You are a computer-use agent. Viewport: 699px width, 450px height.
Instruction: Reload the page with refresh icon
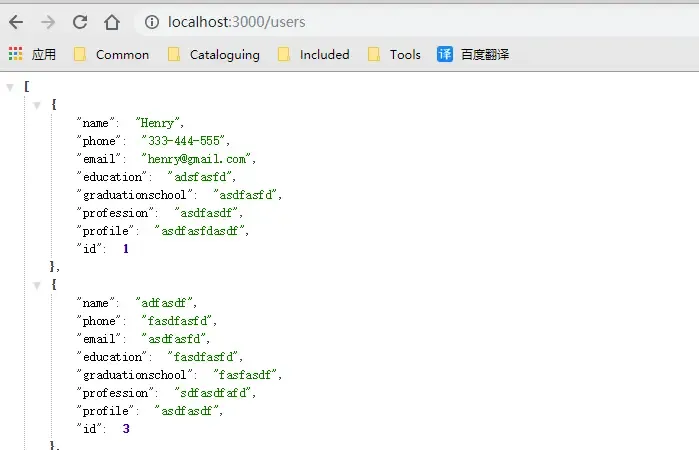[x=80, y=22]
